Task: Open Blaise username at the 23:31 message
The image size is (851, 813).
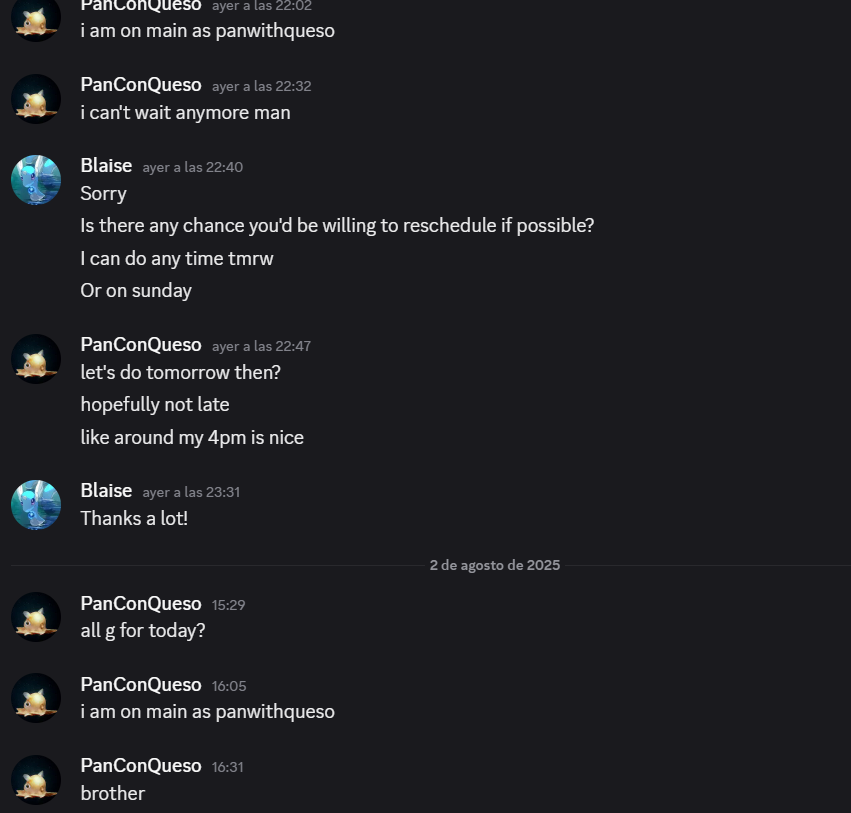Action: [106, 491]
